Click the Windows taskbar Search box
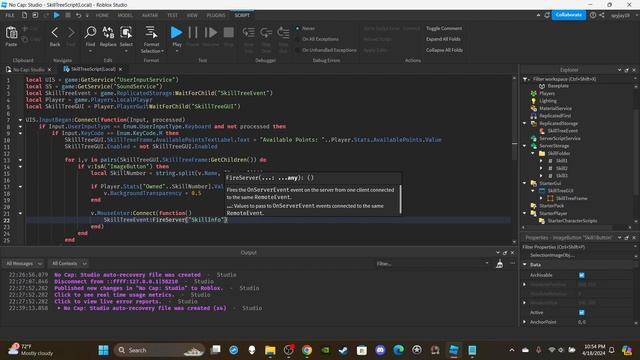The image size is (640, 360). pos(159,350)
